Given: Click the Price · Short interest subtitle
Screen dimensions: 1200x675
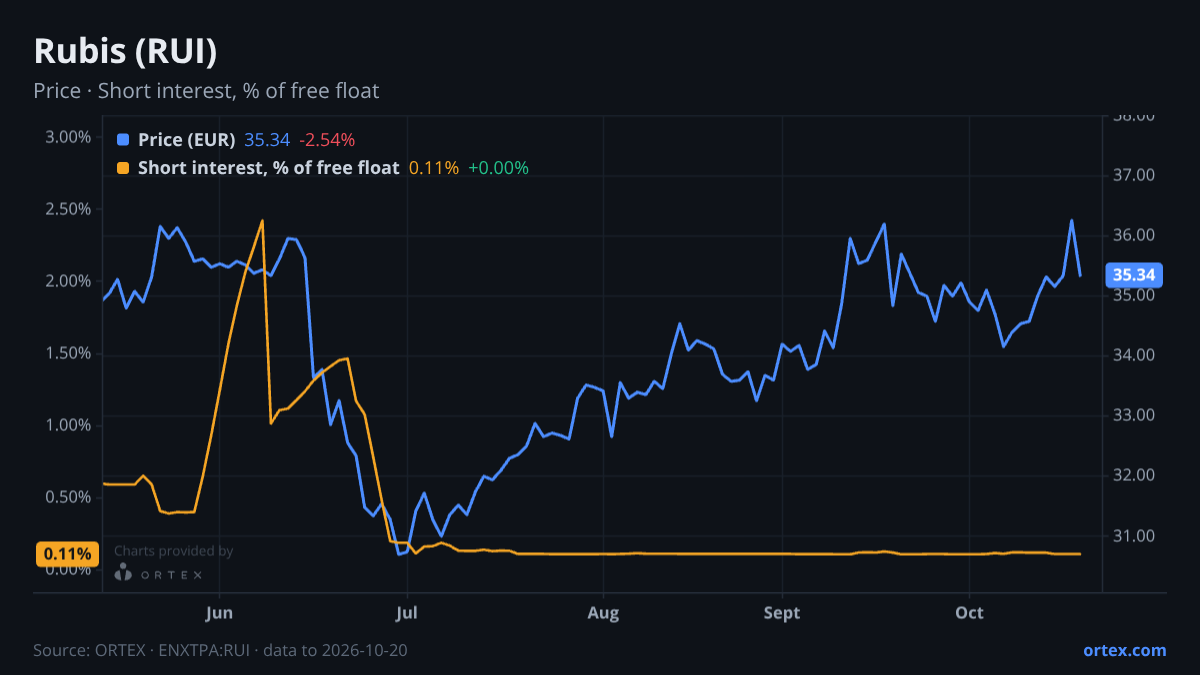Looking at the screenshot, I should click(x=206, y=91).
